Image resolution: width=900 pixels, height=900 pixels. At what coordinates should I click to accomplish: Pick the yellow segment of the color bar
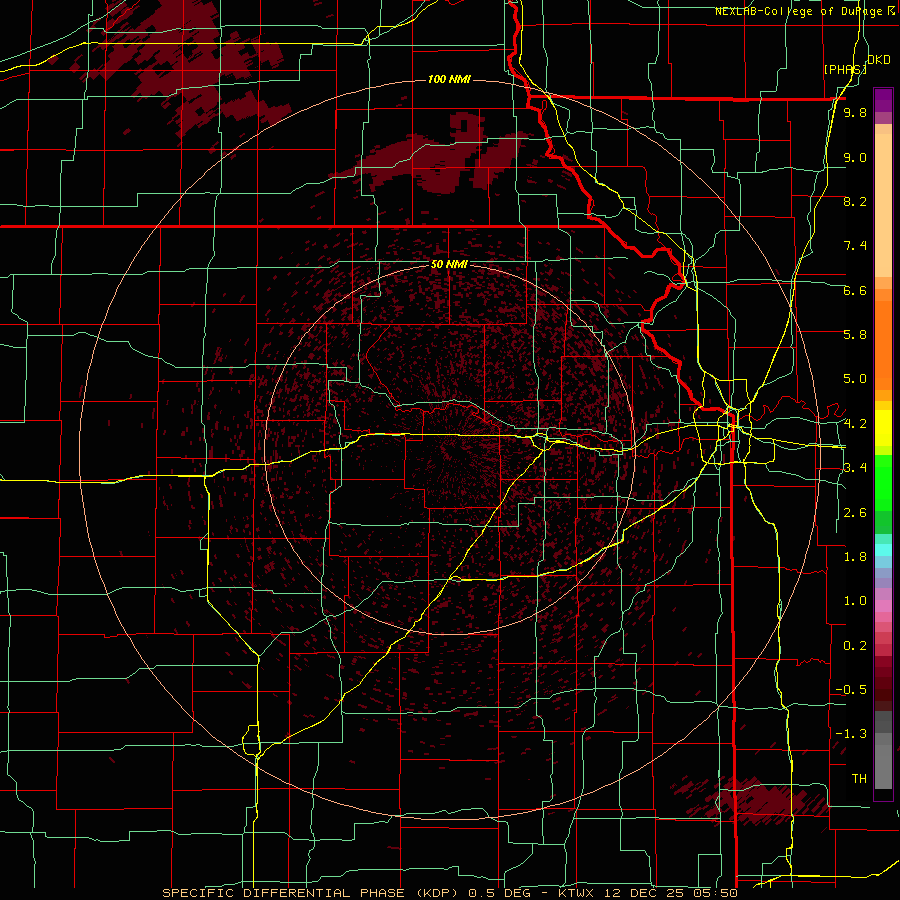883,428
